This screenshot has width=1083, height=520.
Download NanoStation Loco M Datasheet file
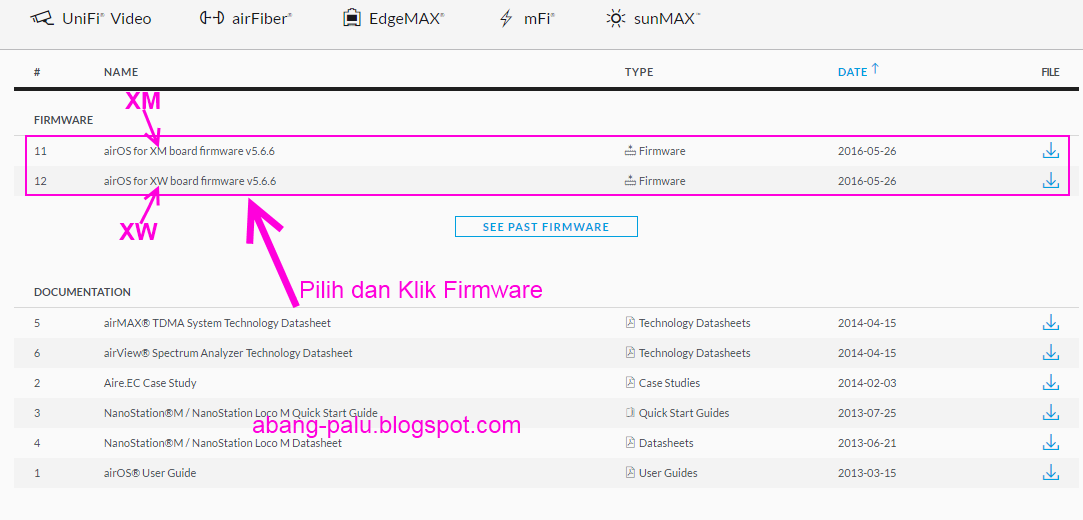[1050, 443]
